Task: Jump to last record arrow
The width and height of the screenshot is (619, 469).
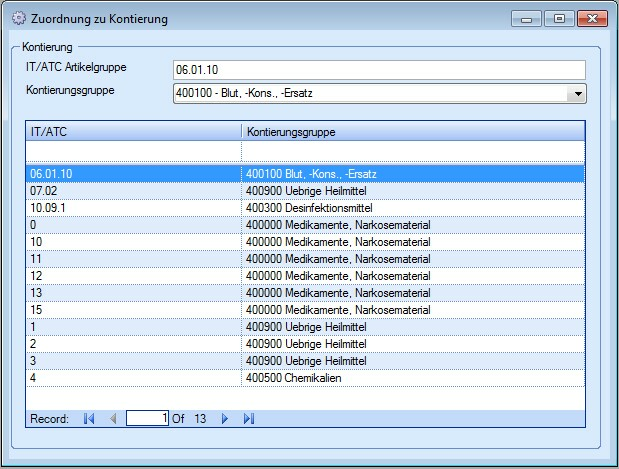Action: pyautogui.click(x=249, y=419)
